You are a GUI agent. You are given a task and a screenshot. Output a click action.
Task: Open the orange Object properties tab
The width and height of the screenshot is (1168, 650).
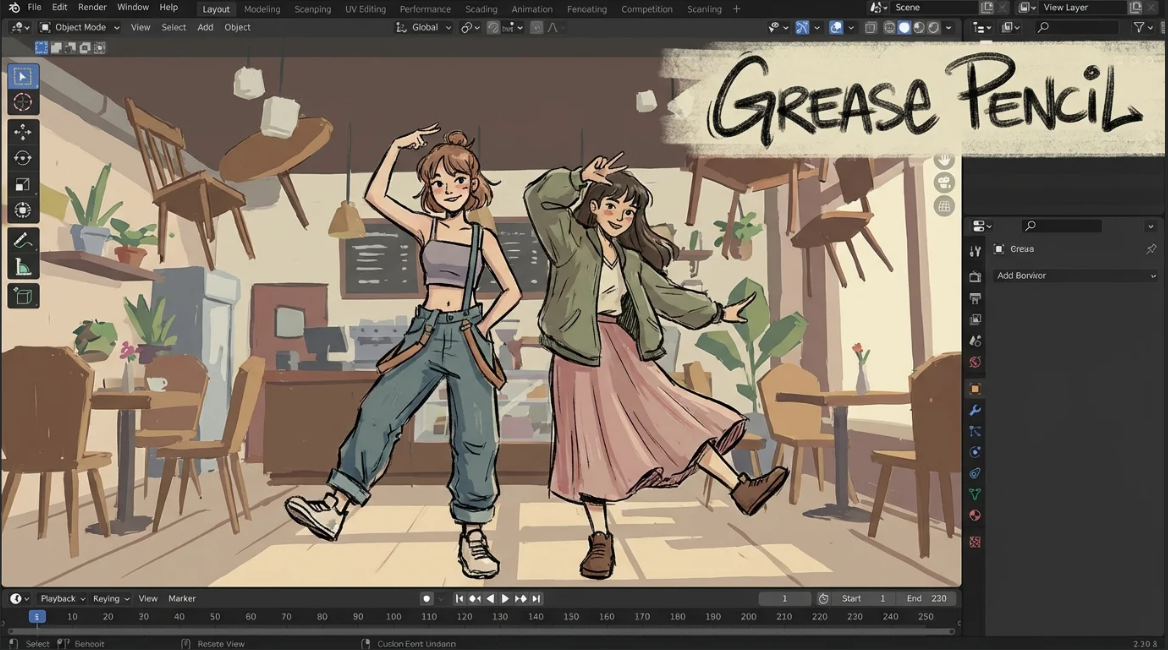[975, 389]
